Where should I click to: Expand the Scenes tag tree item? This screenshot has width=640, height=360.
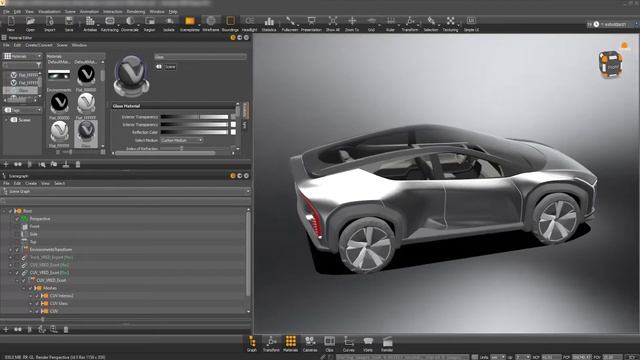pos(6,120)
